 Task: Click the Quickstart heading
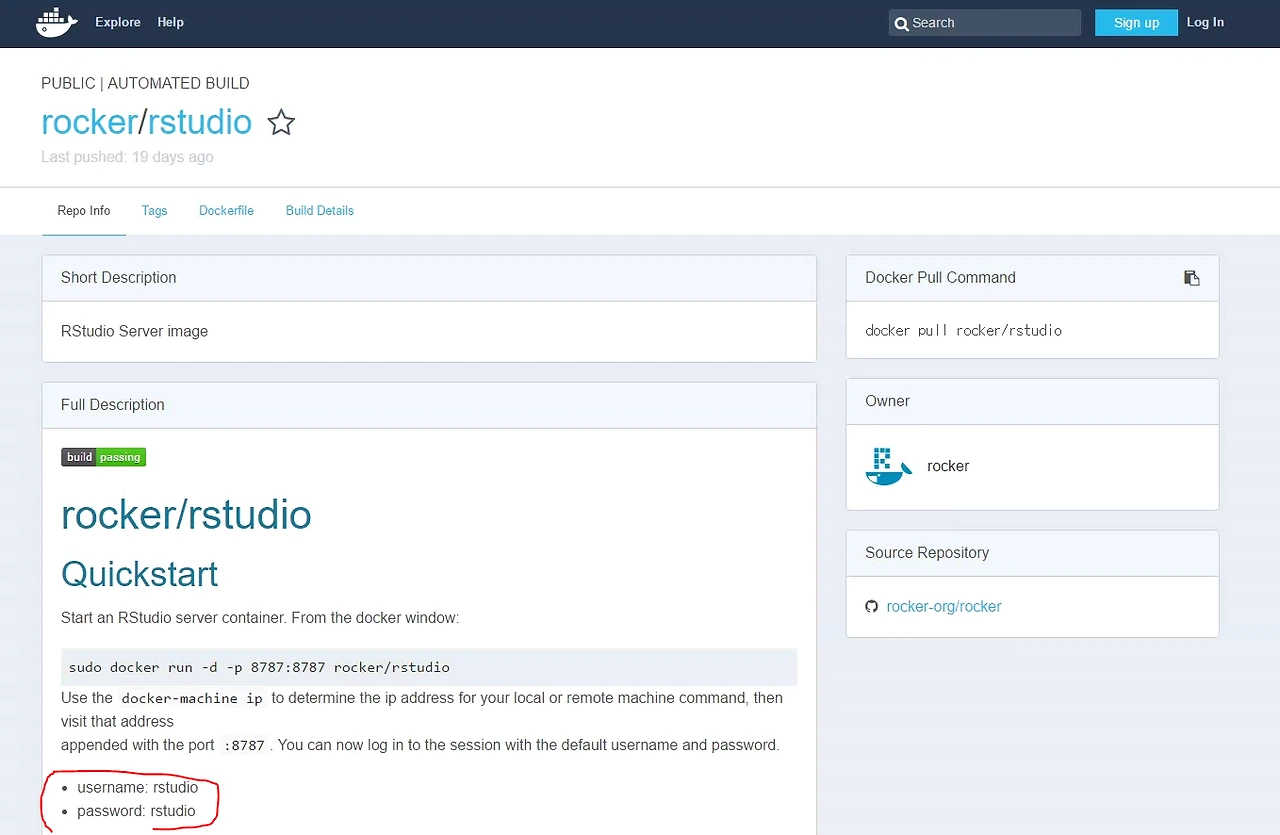tap(140, 574)
